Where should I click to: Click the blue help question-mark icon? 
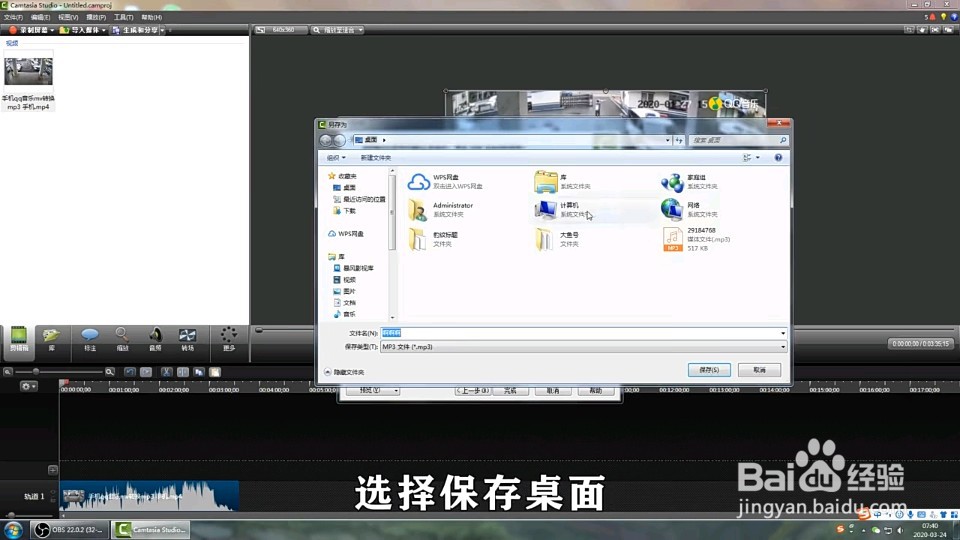(x=778, y=158)
